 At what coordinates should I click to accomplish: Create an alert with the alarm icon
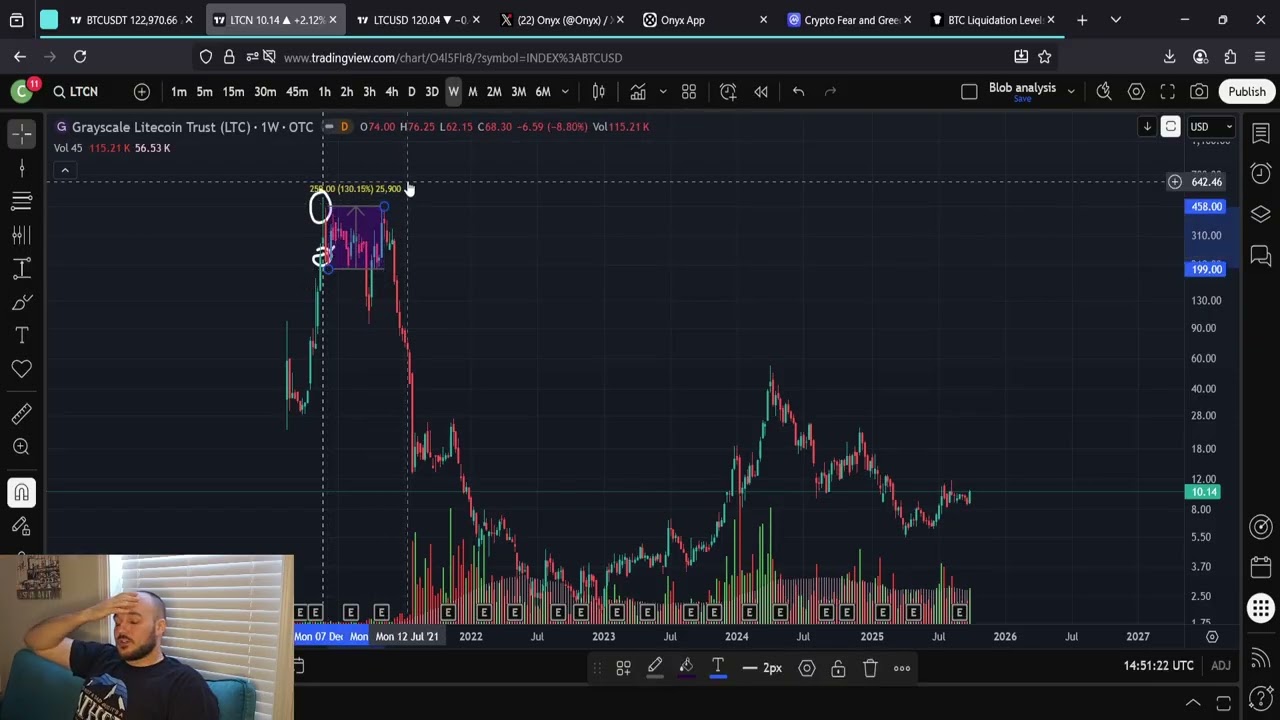pyautogui.click(x=728, y=92)
